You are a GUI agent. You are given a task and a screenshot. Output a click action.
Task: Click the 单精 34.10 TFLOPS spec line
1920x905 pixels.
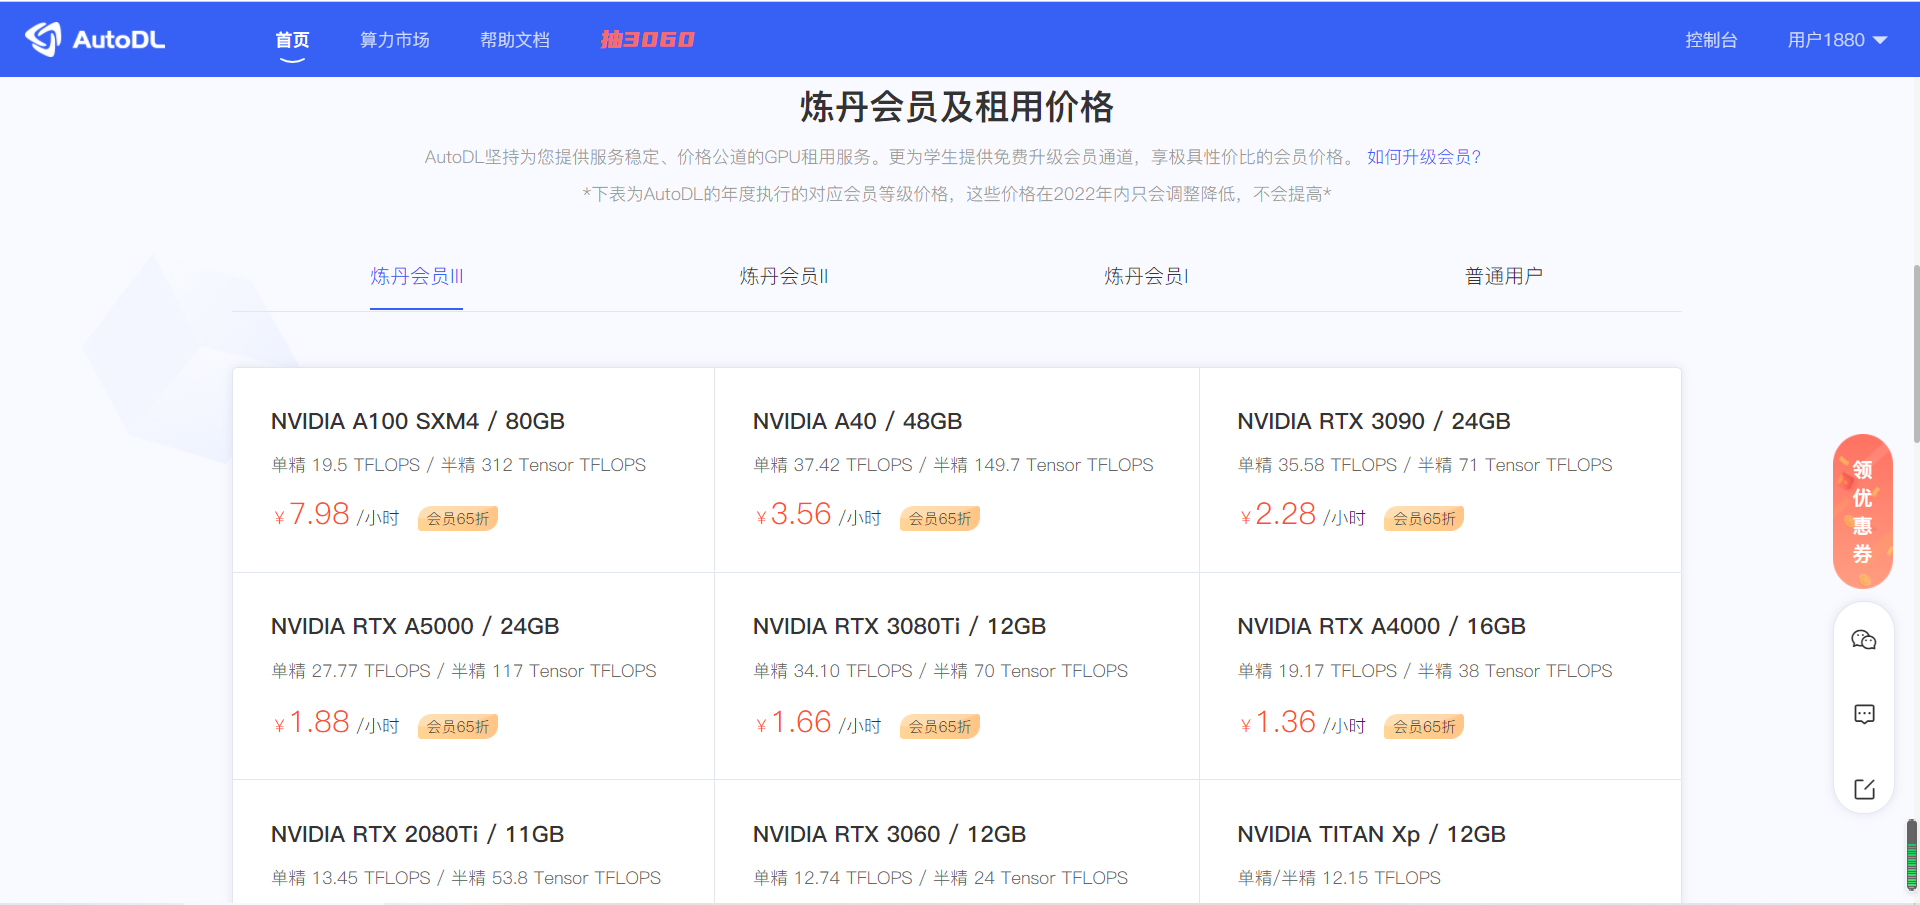tap(940, 671)
